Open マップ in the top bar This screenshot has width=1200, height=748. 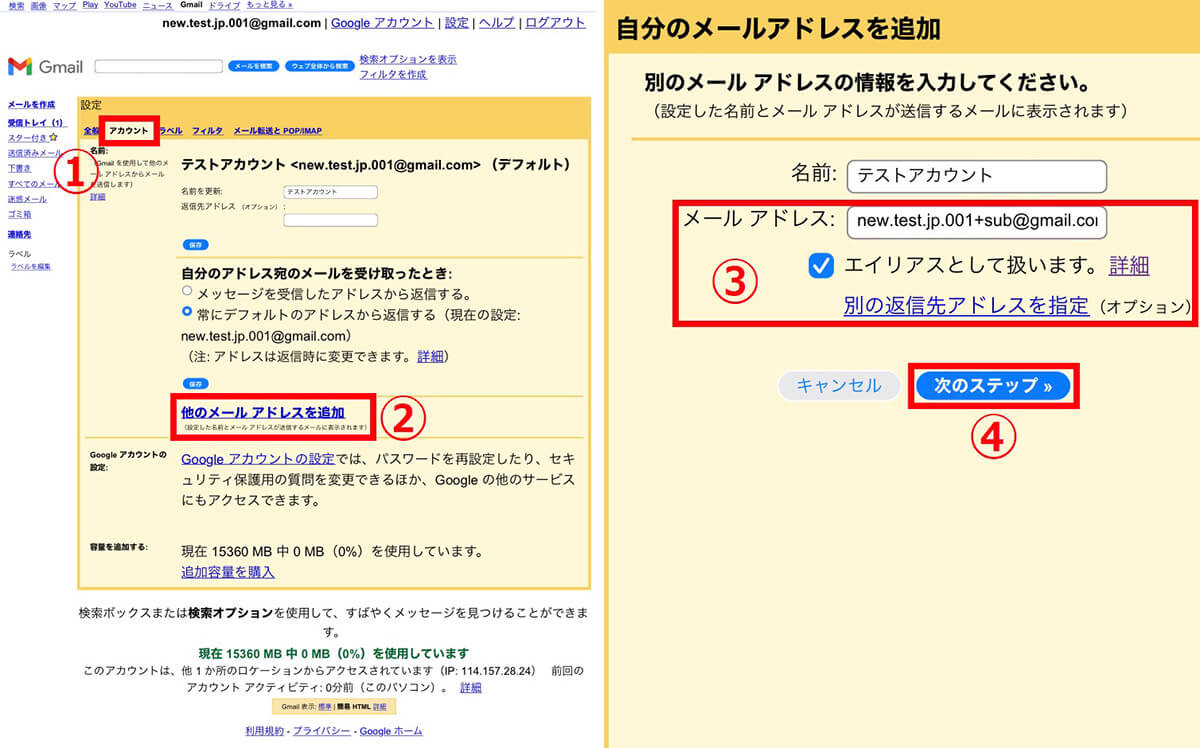64,6
